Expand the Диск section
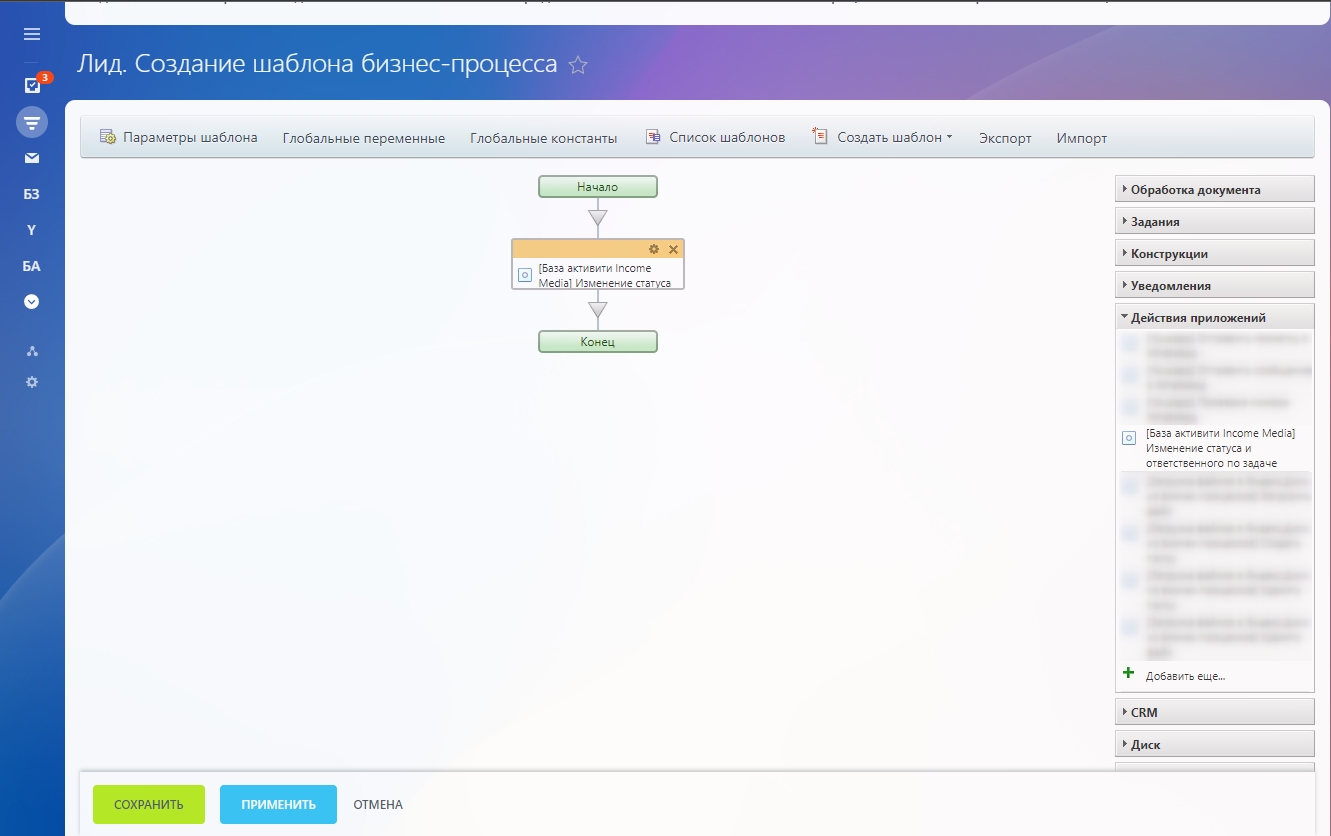The width and height of the screenshot is (1331, 836). (x=1214, y=744)
